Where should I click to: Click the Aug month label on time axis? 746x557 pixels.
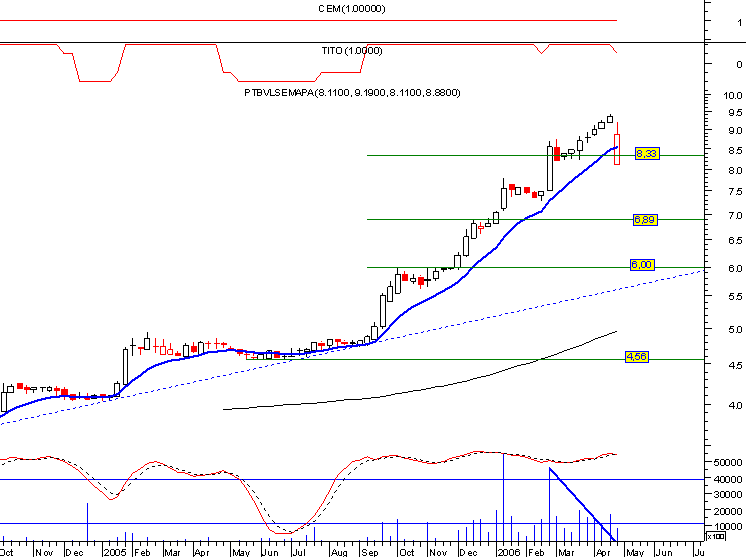[x=339, y=552]
